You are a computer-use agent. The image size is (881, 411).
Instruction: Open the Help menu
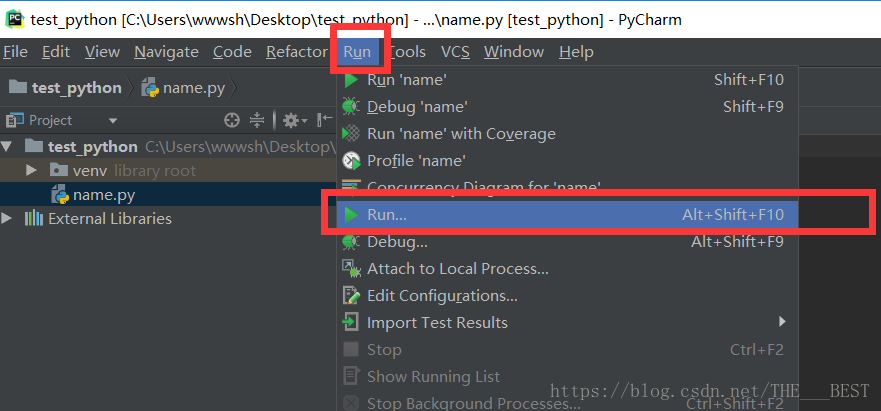tap(576, 52)
